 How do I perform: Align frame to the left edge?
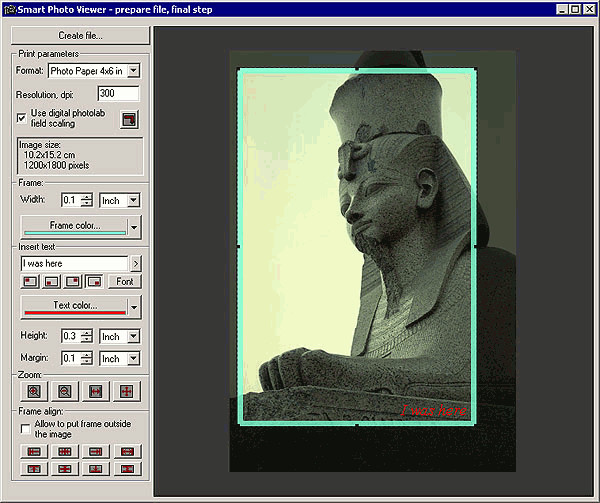click(34, 451)
